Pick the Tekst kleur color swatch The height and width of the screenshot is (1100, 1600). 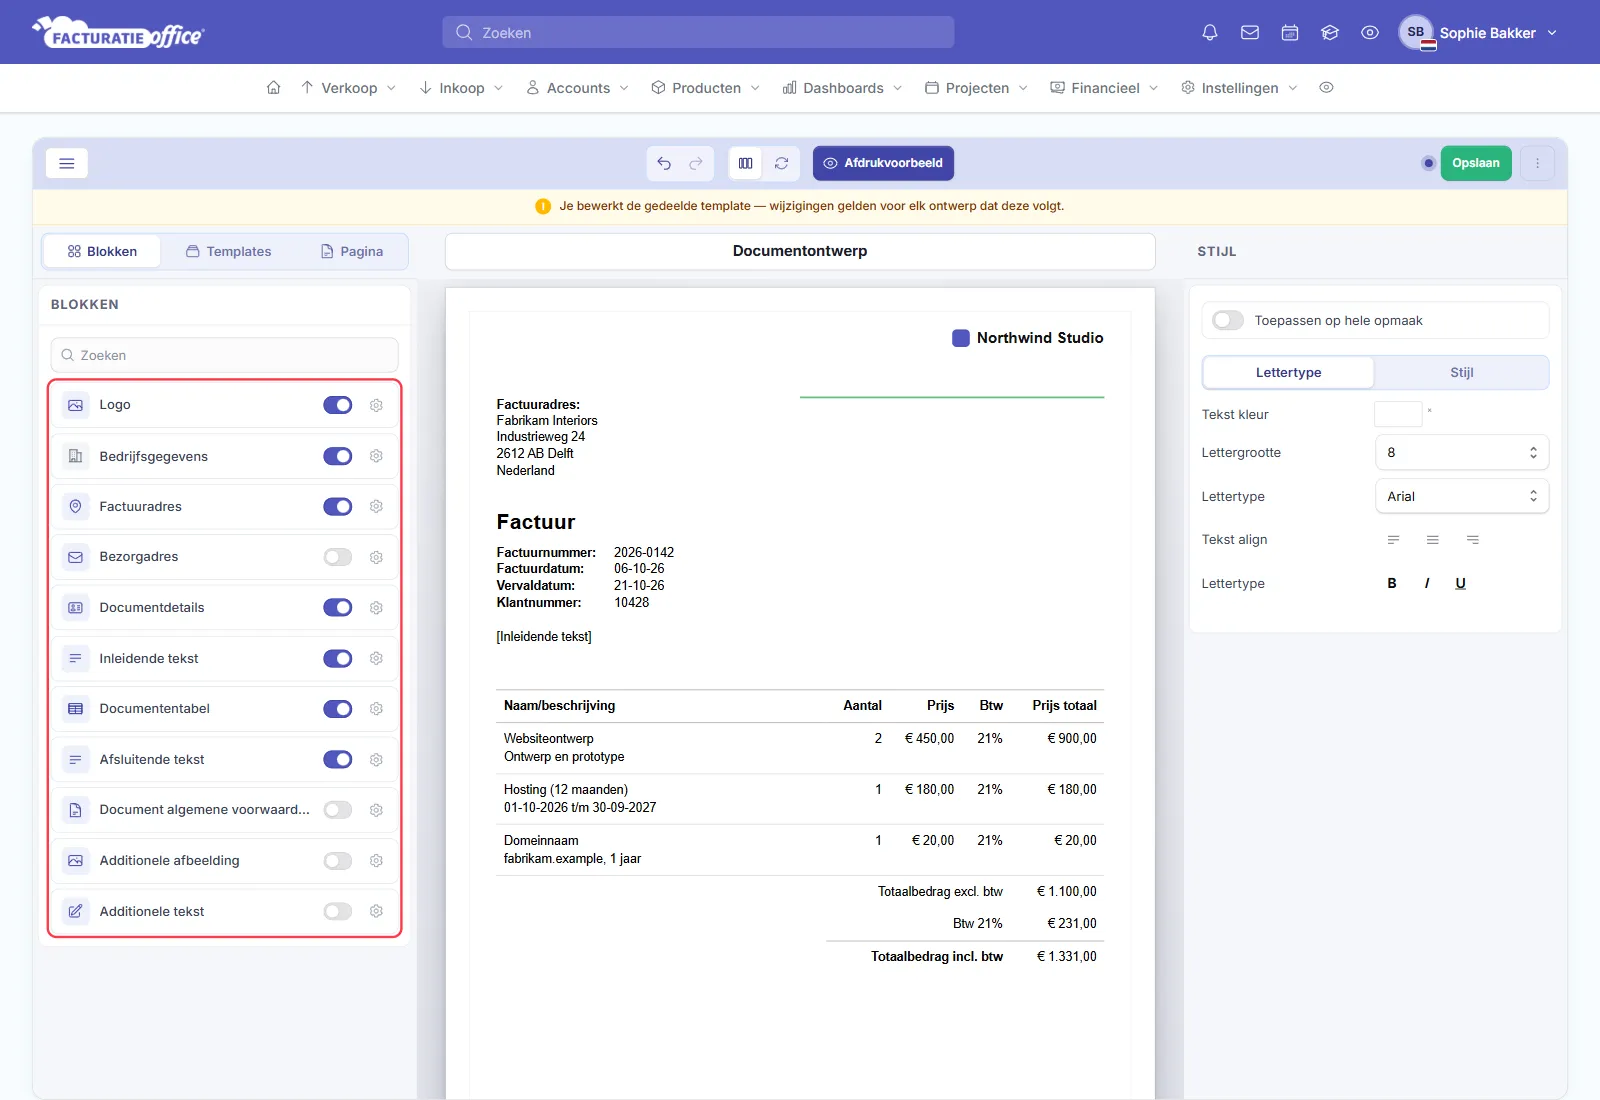coord(1398,414)
